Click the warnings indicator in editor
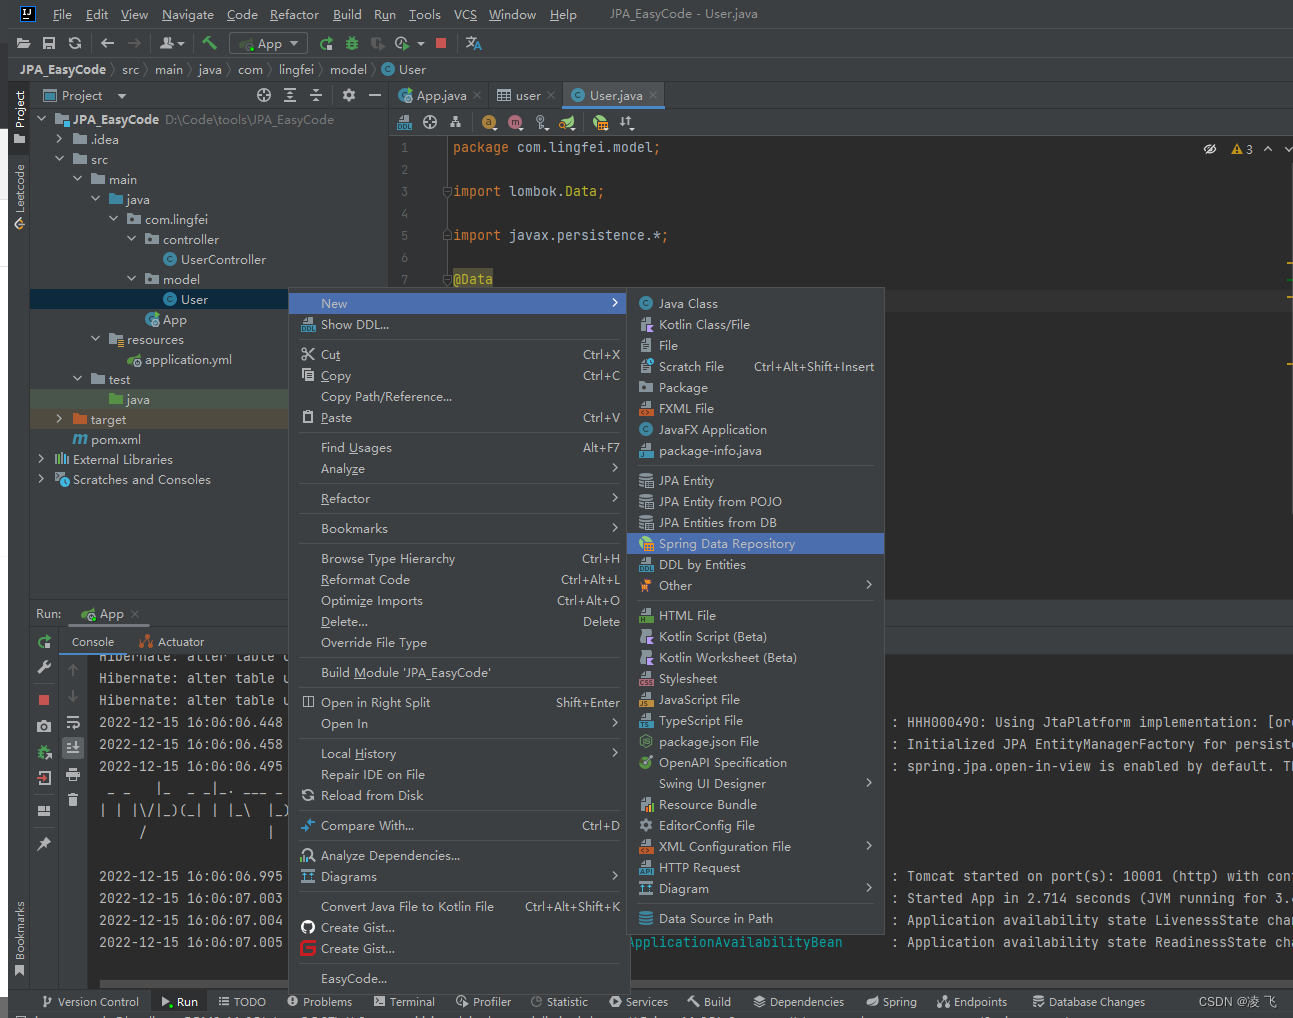 [x=1242, y=149]
